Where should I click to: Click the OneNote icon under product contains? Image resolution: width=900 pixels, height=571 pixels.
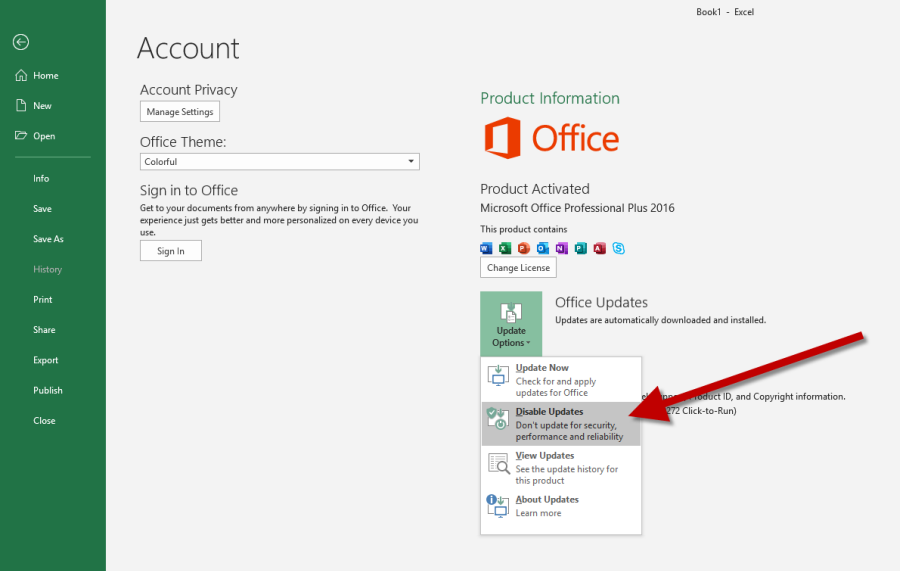point(562,248)
